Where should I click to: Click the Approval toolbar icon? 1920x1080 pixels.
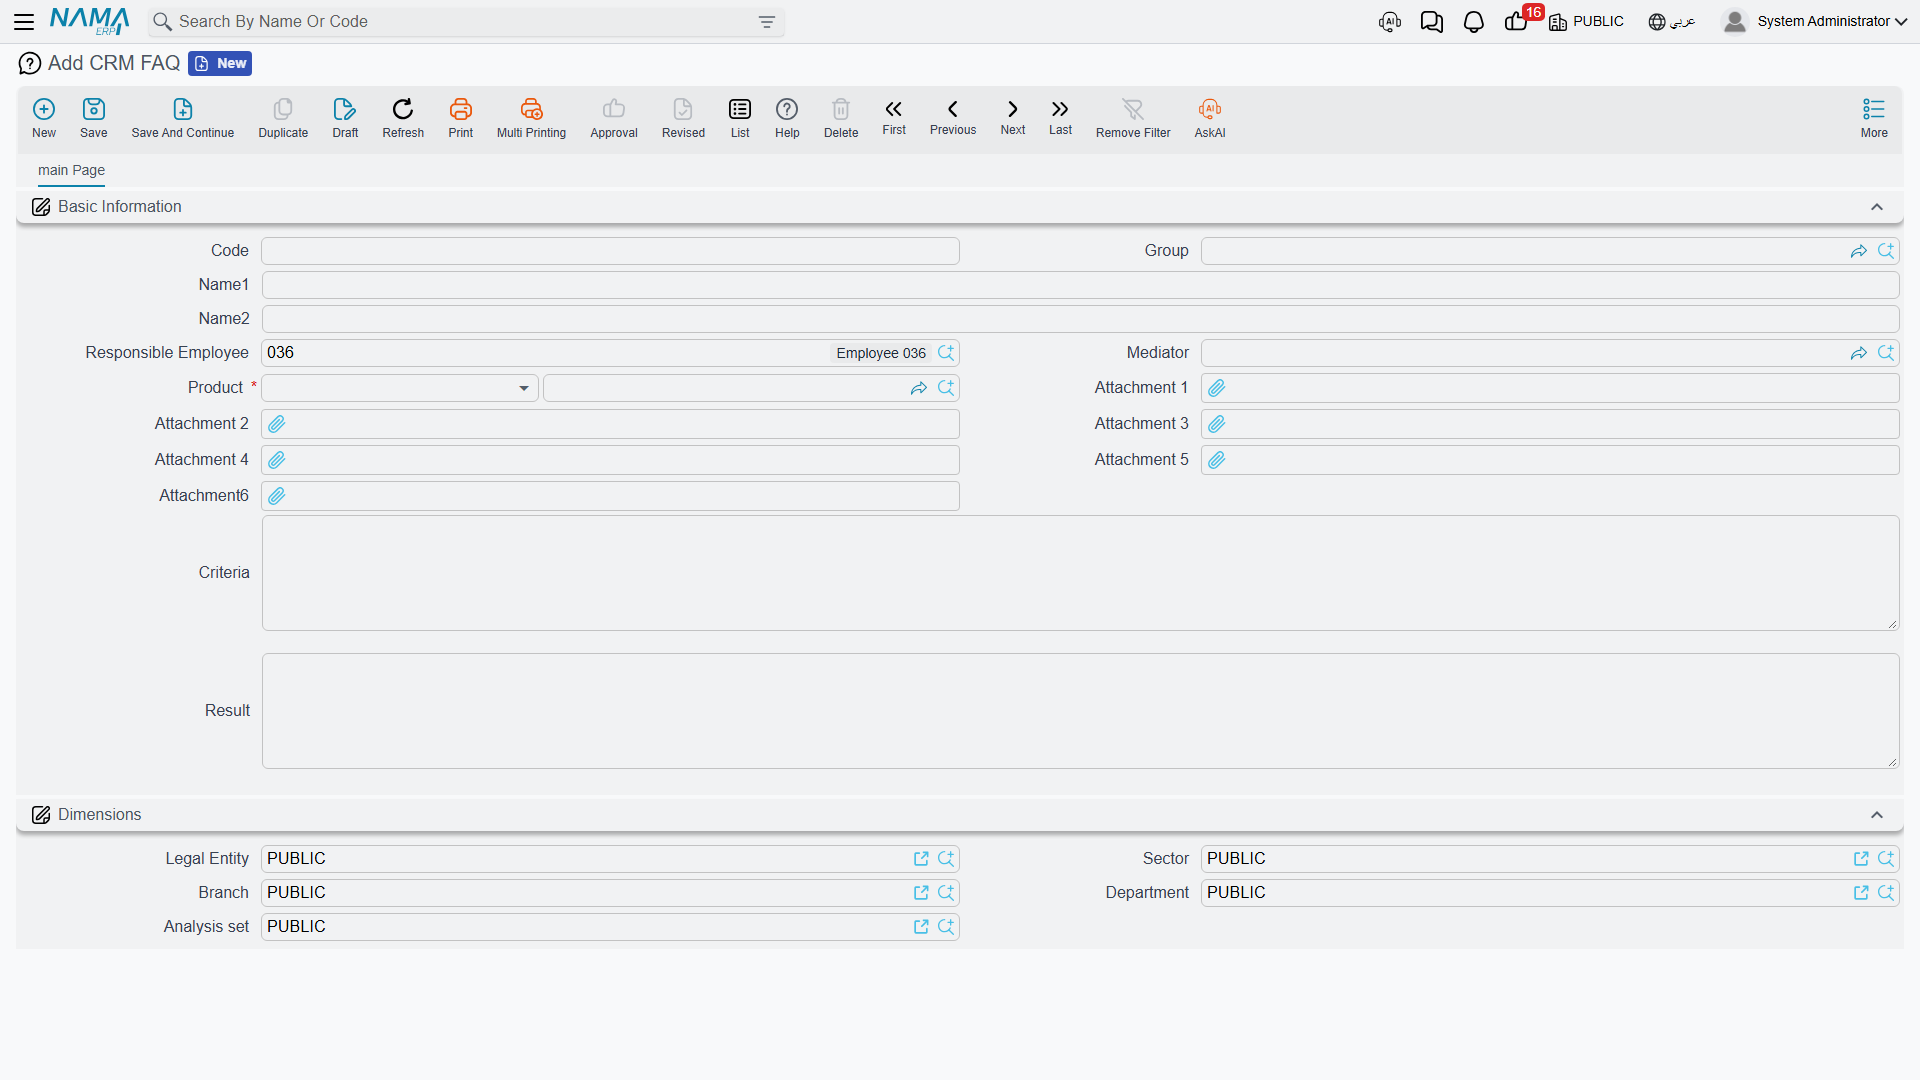614,118
